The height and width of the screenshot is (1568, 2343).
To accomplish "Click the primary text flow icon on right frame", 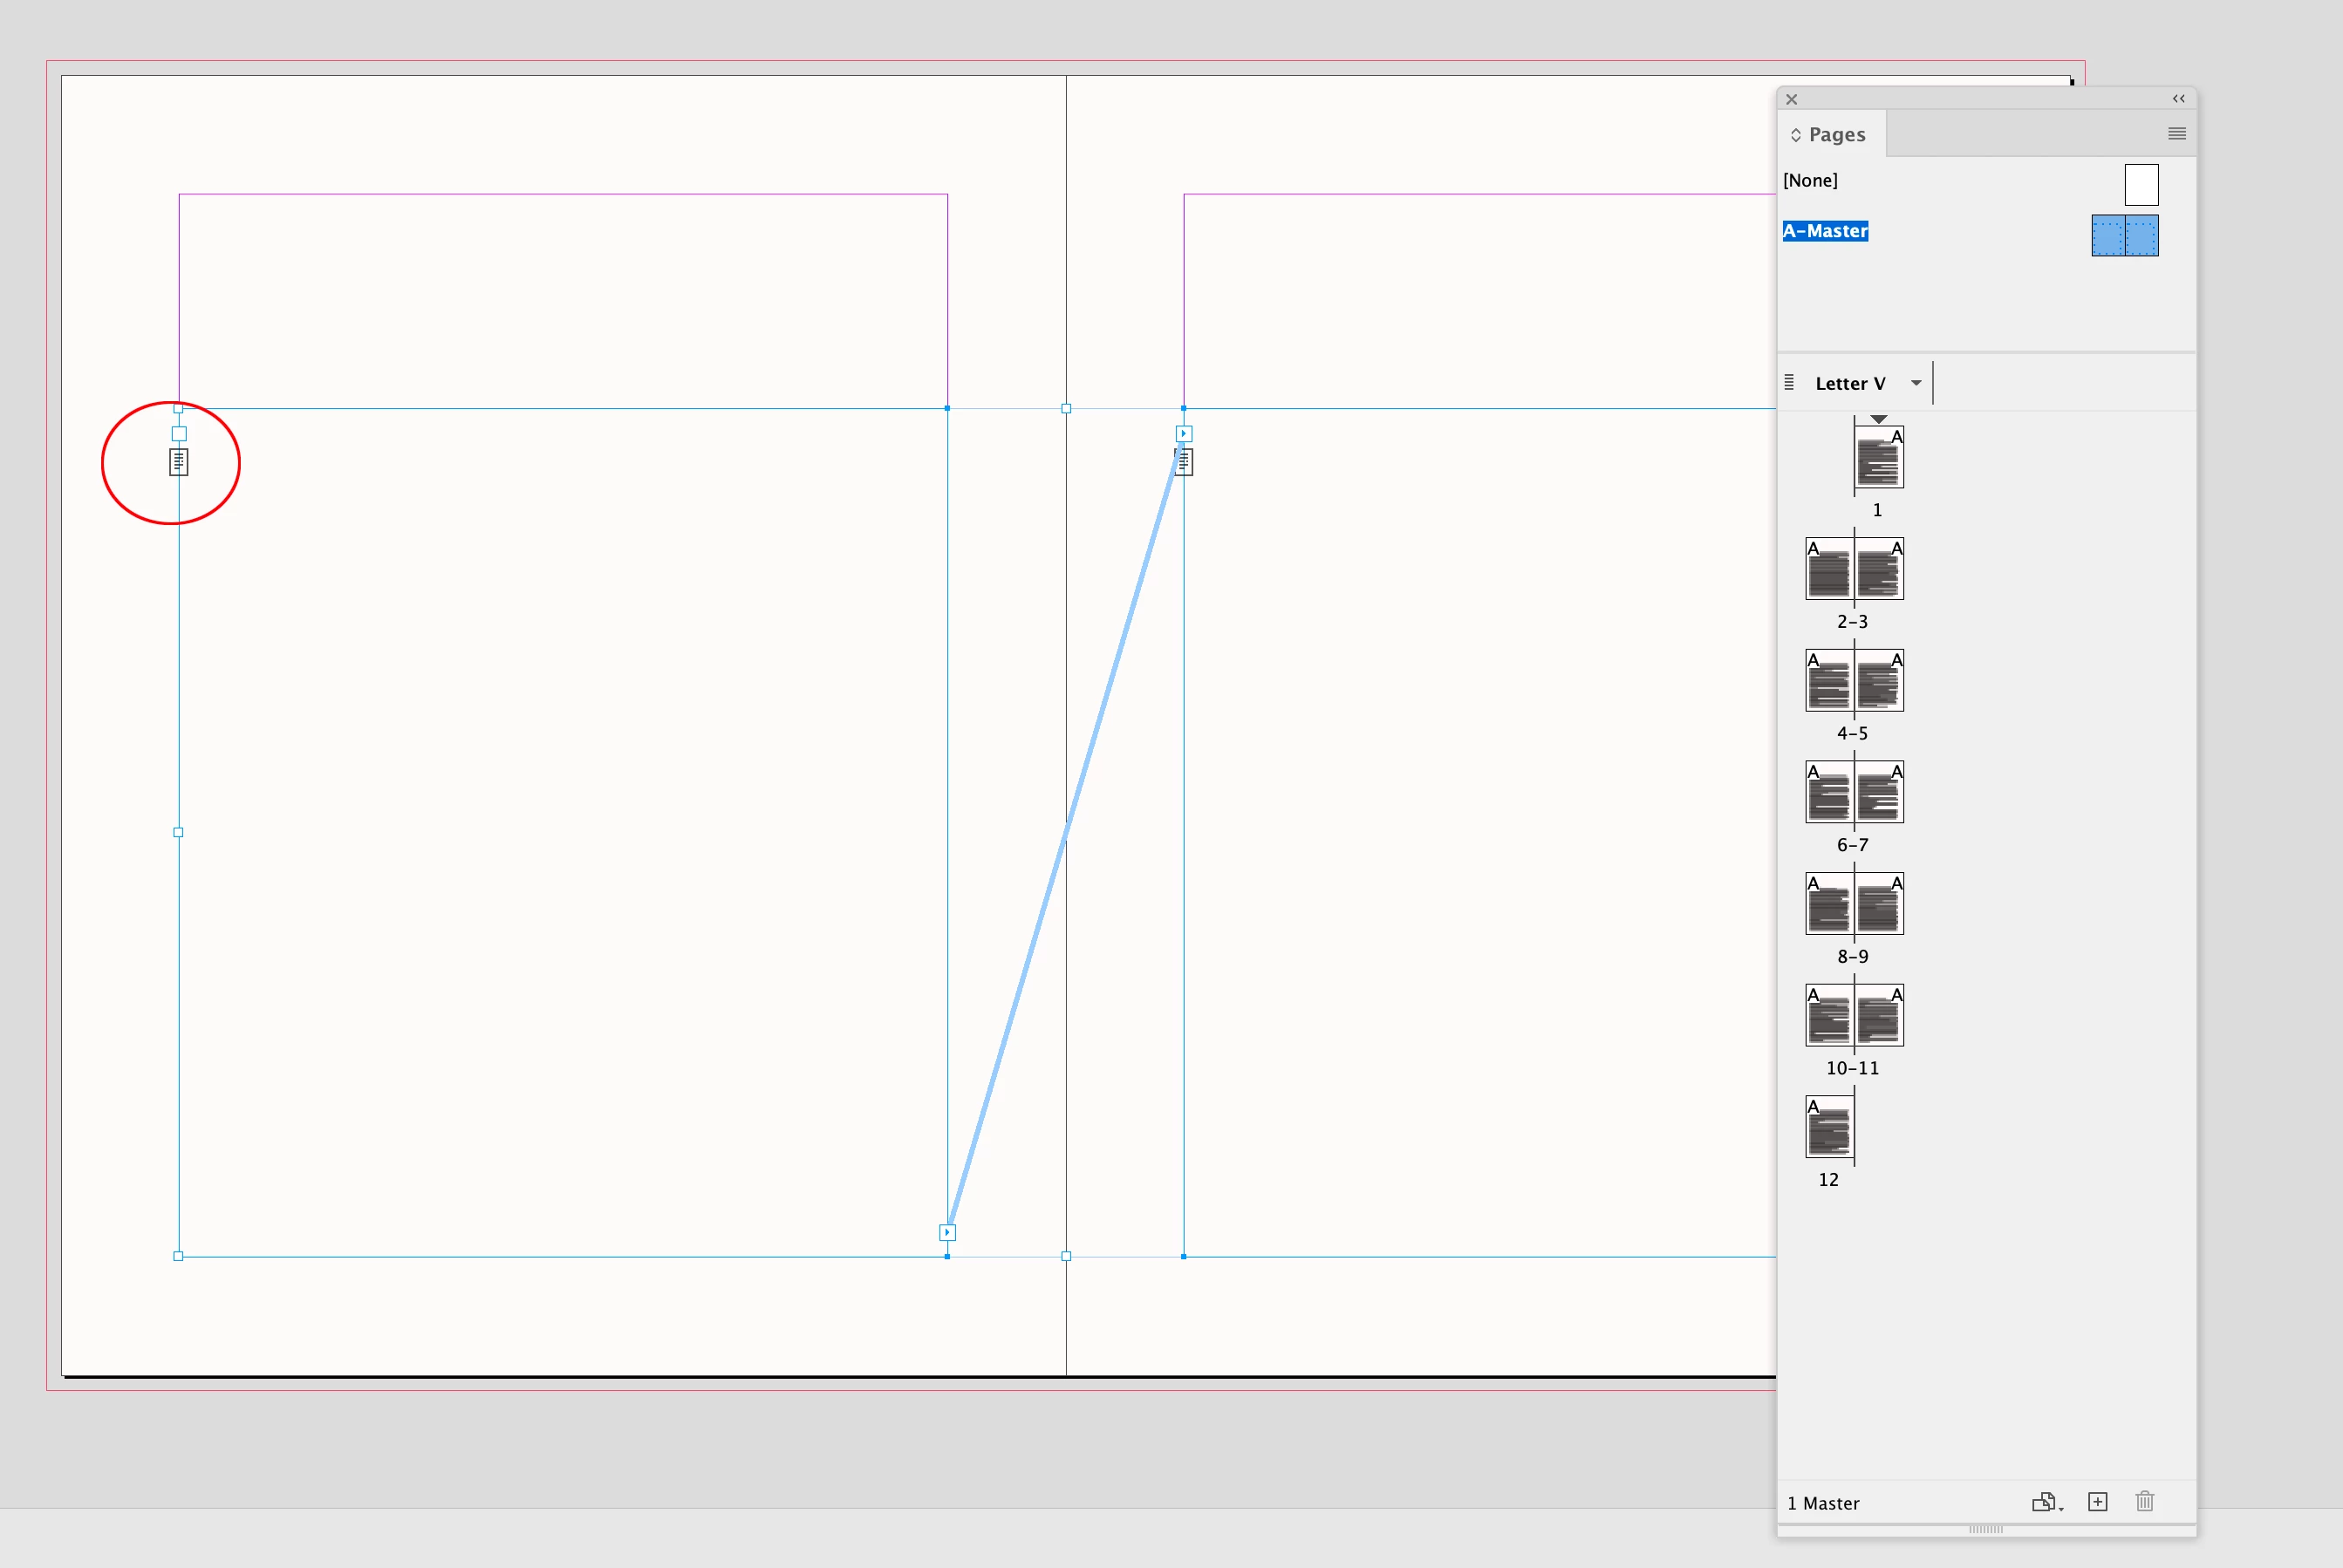I will point(1184,462).
